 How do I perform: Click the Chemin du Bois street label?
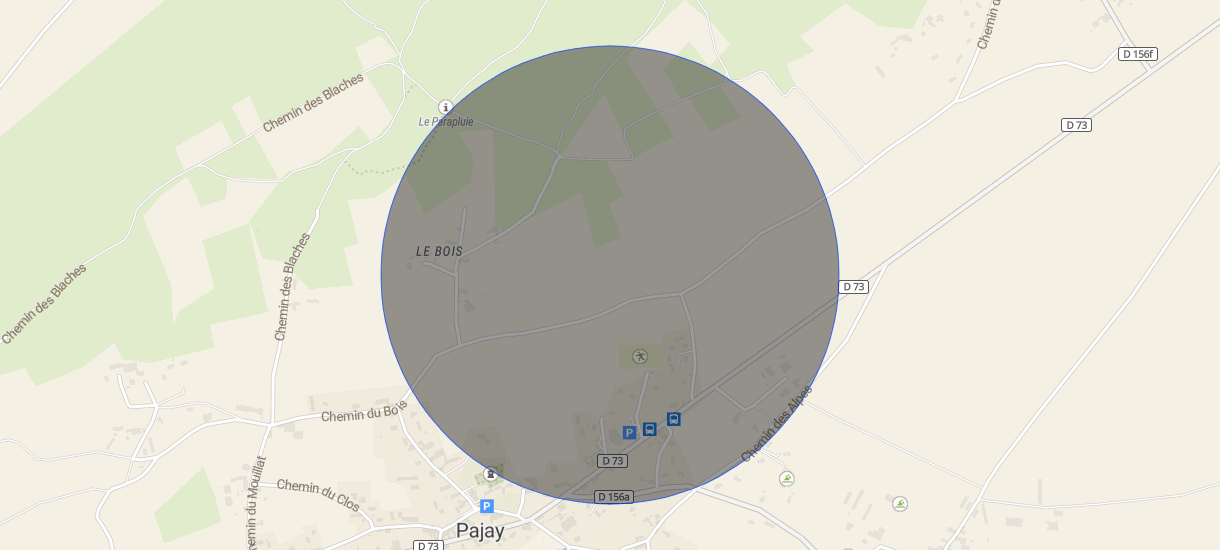[365, 412]
